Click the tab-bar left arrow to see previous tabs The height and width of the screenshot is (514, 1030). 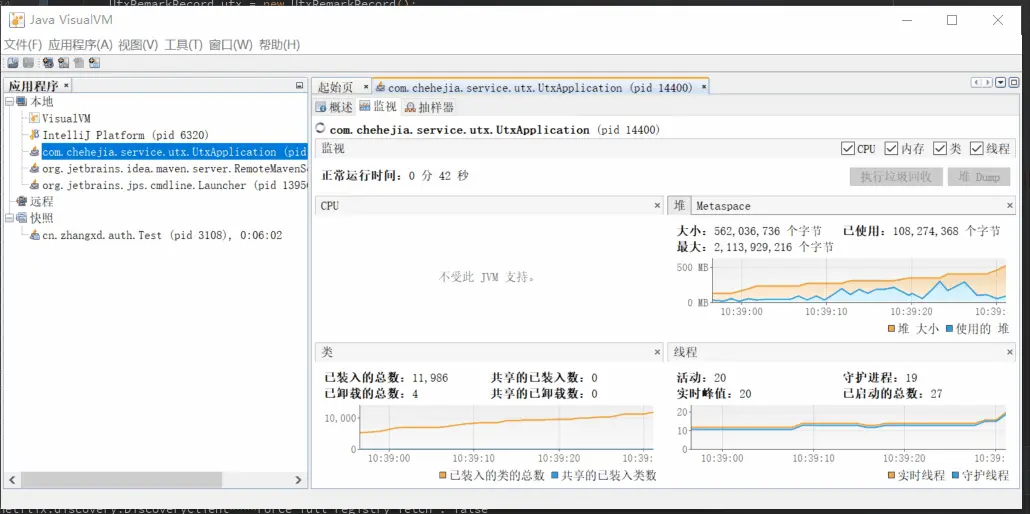pos(977,82)
